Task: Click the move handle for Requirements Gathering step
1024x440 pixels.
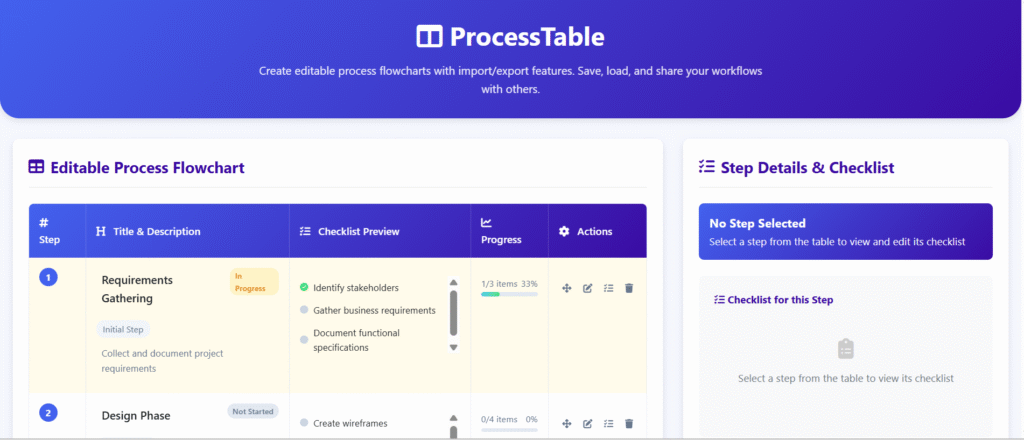Action: pyautogui.click(x=567, y=288)
